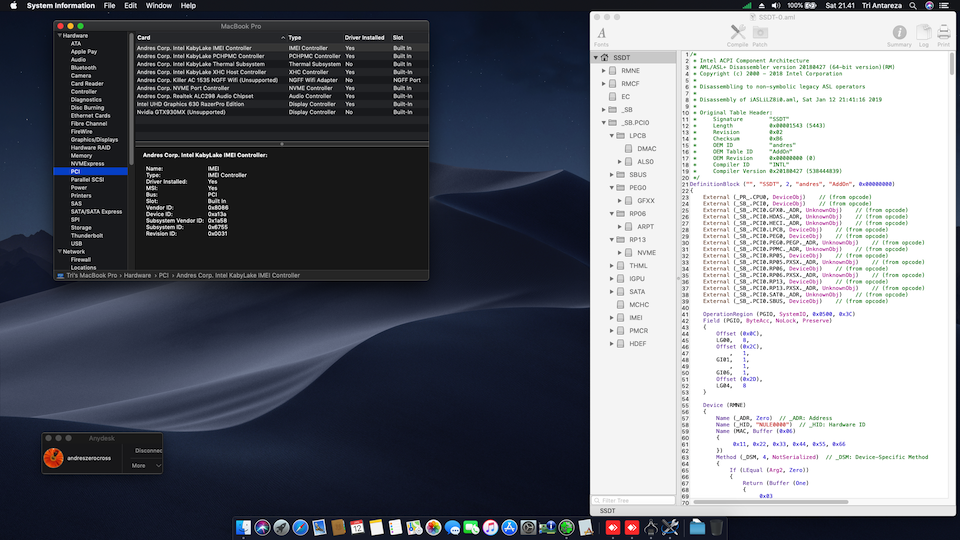Sort by the Driver Installed column header
Image resolution: width=960 pixels, height=540 pixels.
364,37
